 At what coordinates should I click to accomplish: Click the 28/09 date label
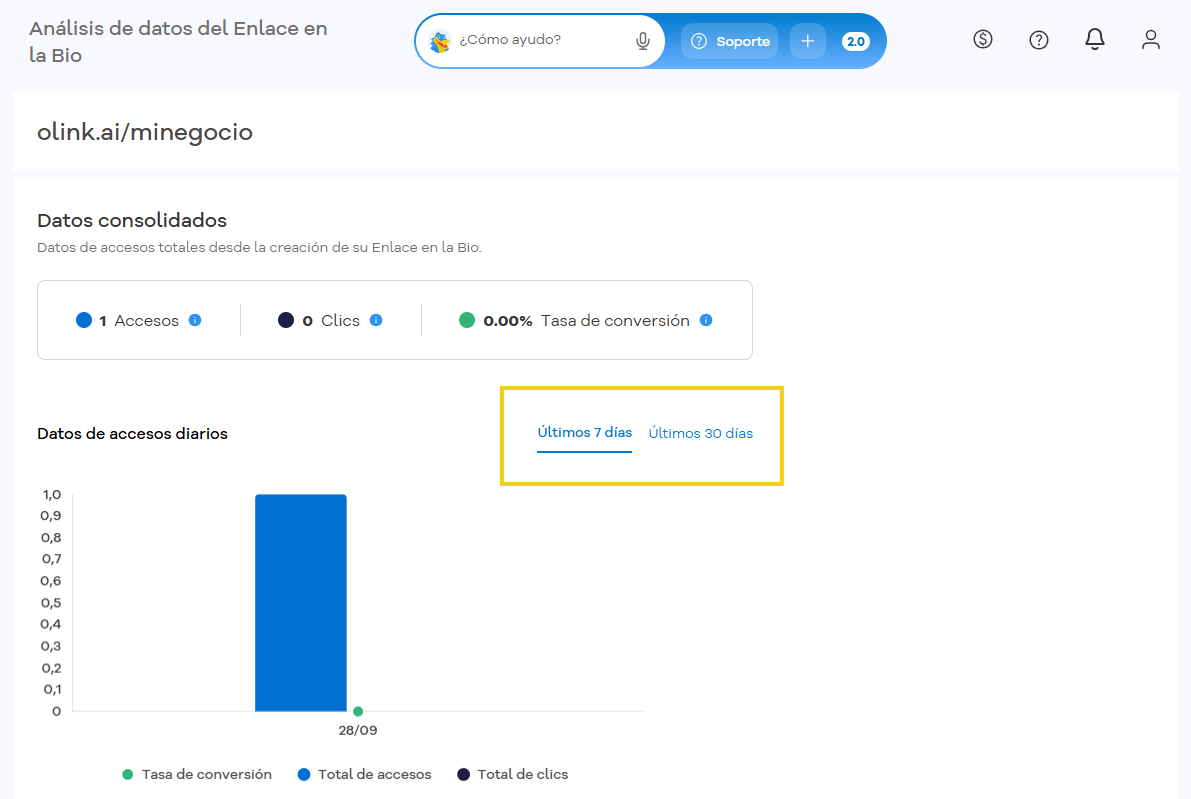pyautogui.click(x=358, y=730)
